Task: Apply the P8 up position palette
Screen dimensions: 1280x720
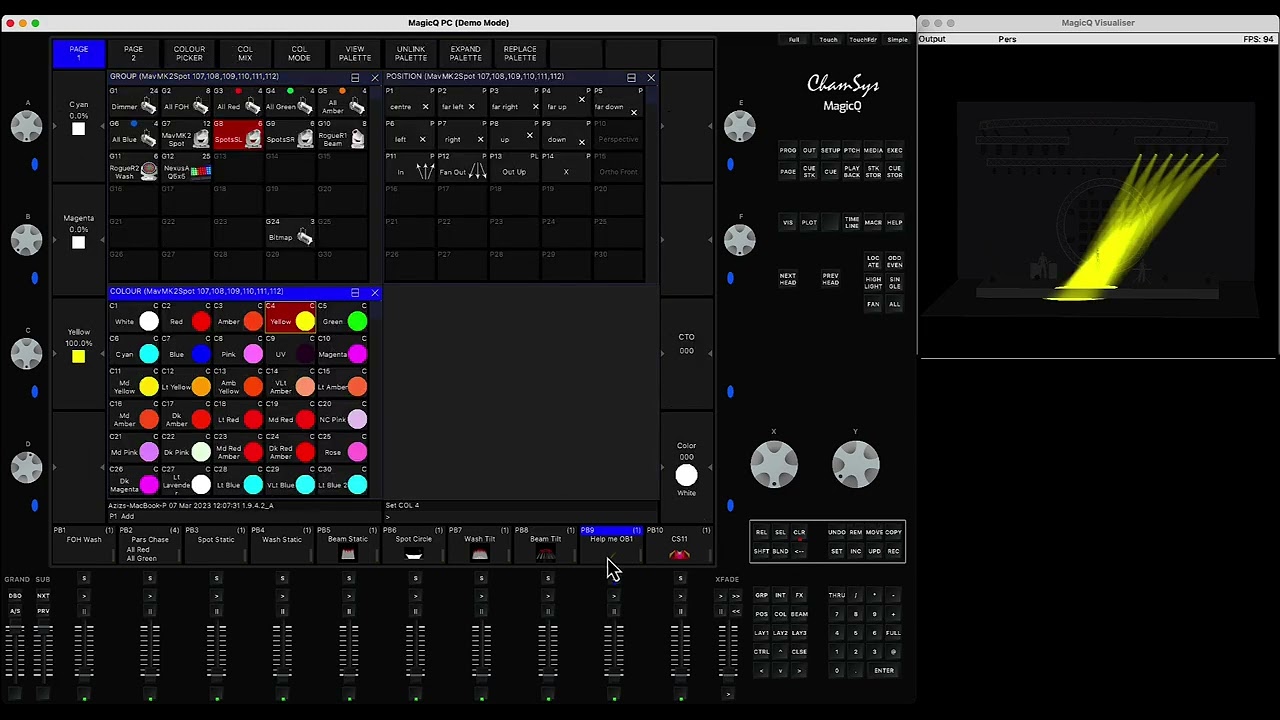Action: pyautogui.click(x=515, y=137)
